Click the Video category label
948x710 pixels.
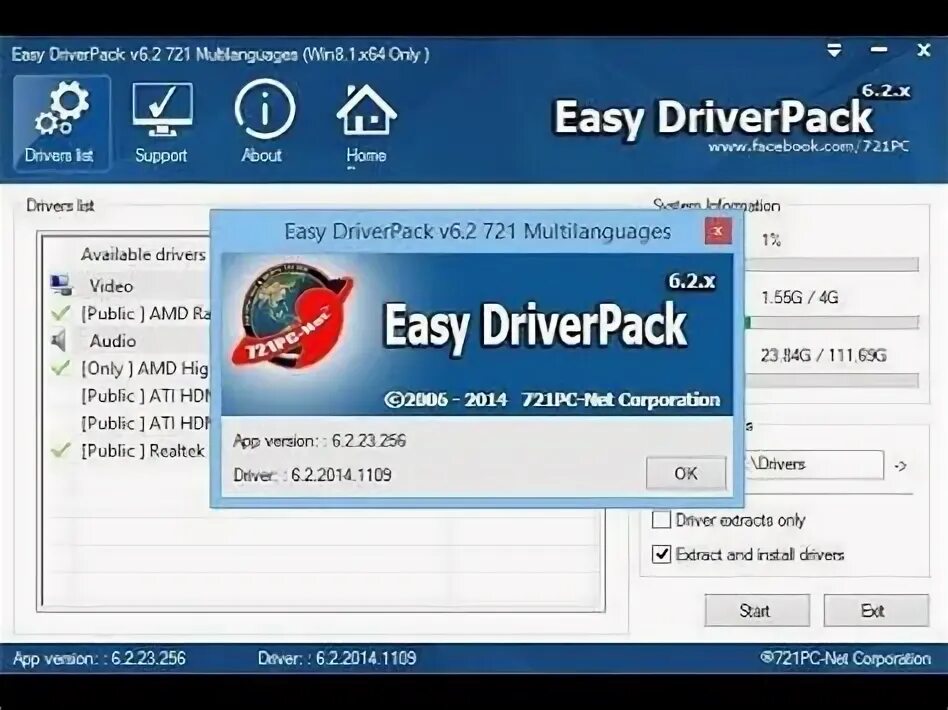[111, 285]
